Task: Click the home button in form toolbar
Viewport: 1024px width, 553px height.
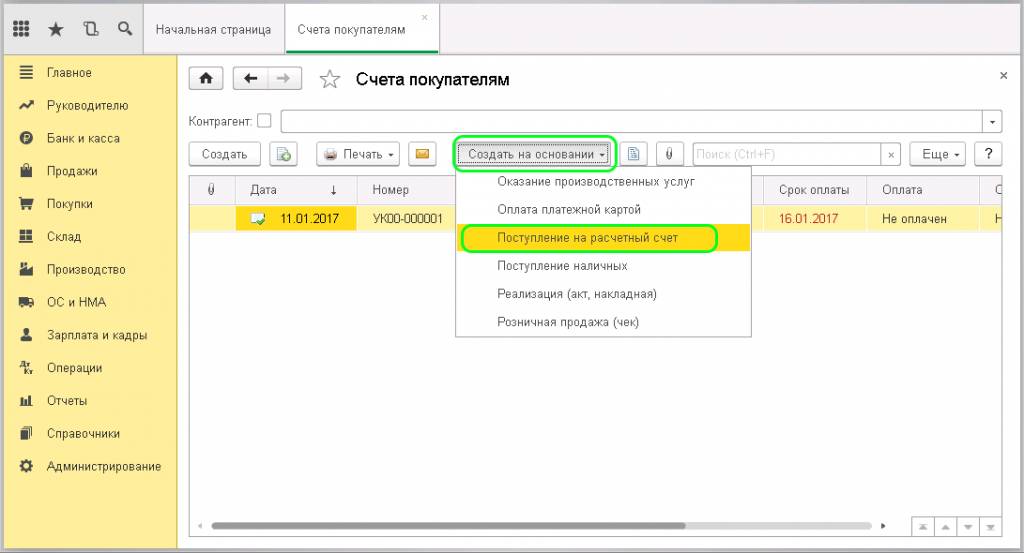Action: (206, 78)
